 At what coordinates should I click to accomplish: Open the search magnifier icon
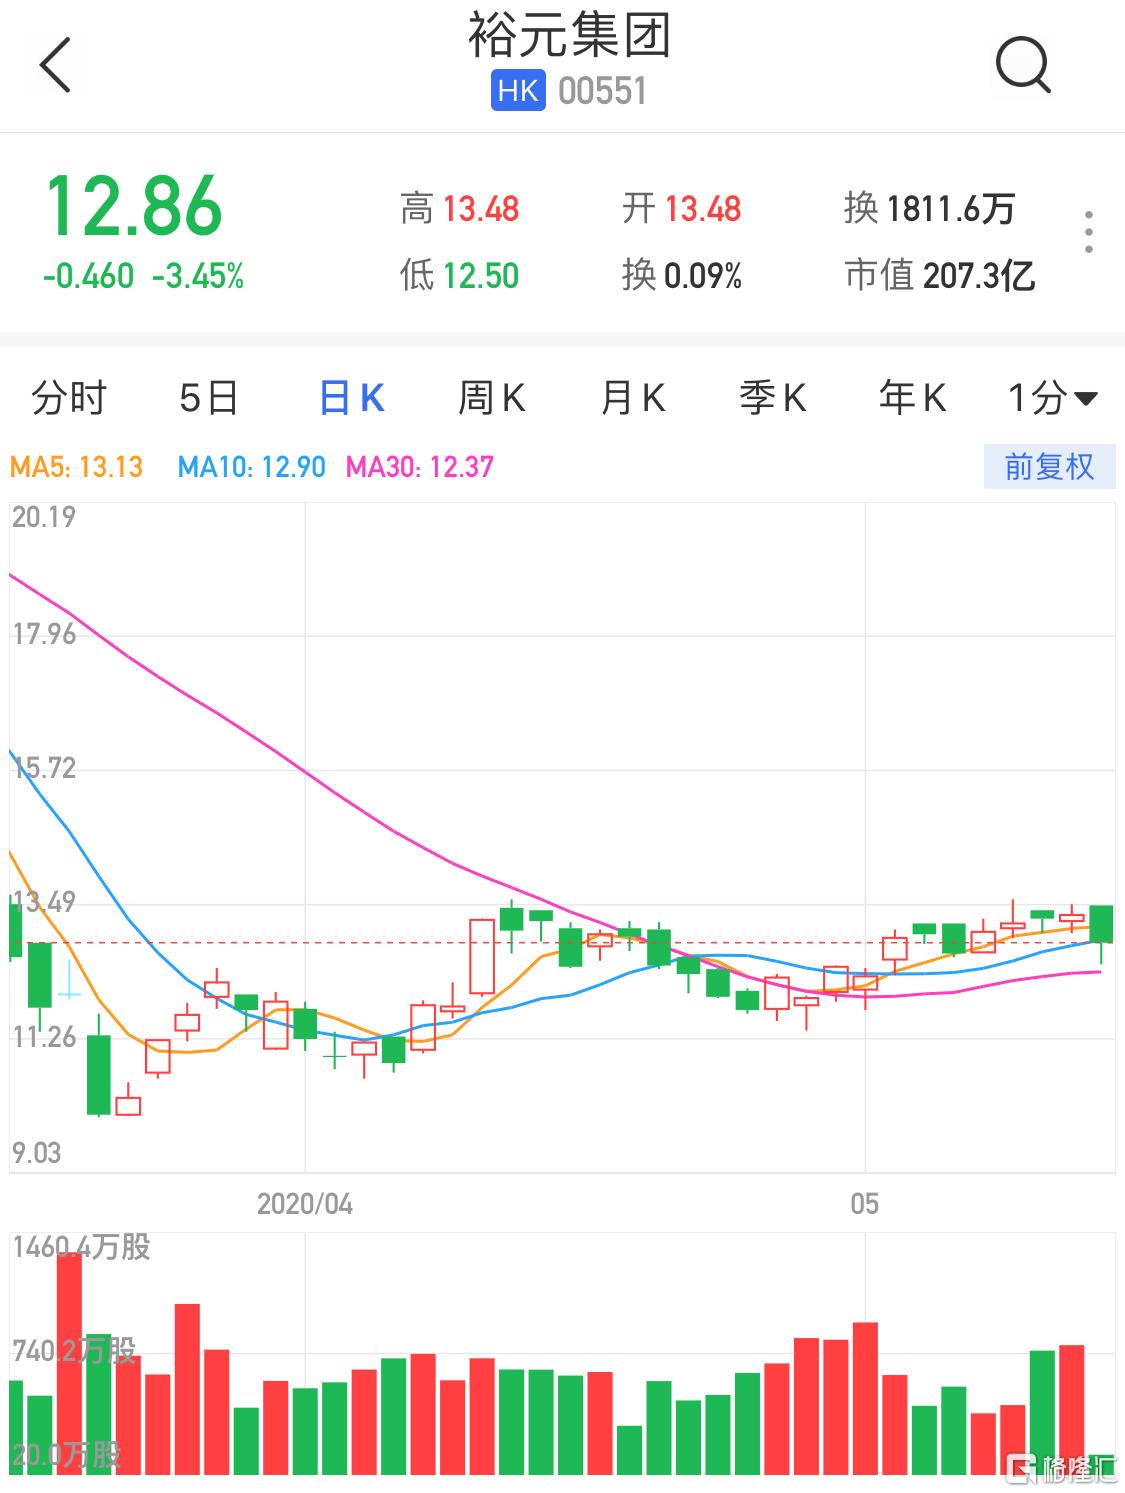click(x=1022, y=65)
